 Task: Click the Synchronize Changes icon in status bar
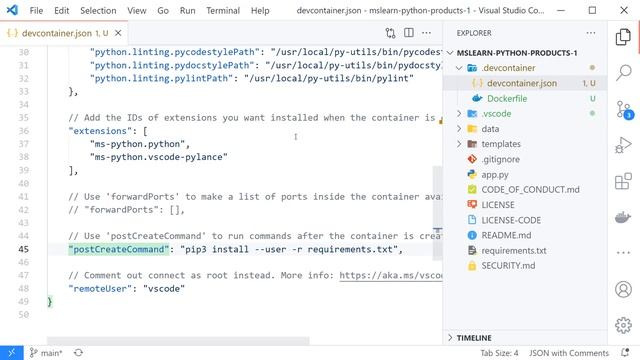(78, 353)
